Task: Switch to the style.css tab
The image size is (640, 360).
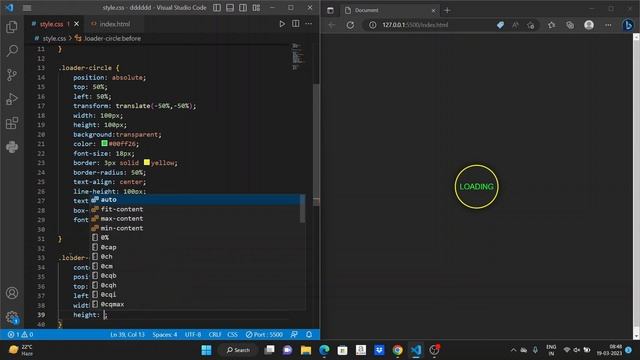Action: click(x=51, y=24)
